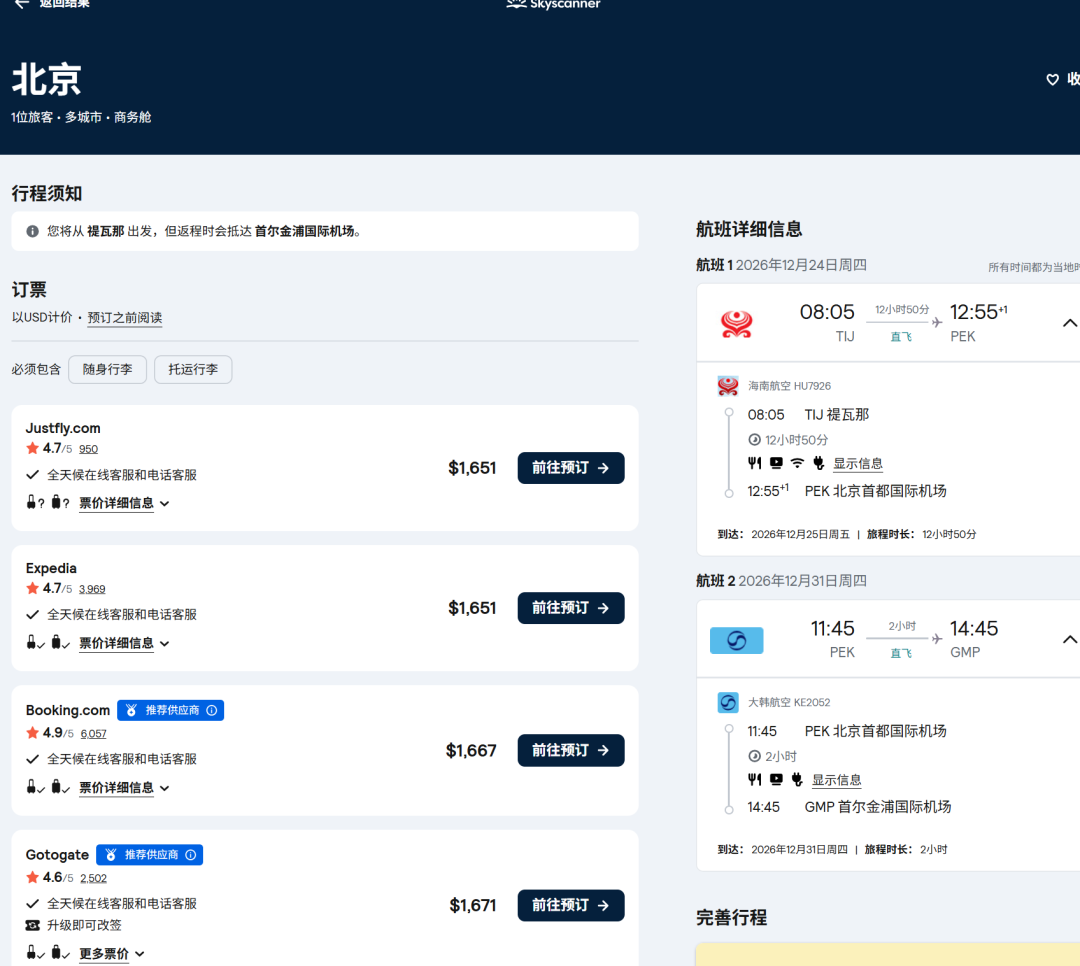Click the info icon in the trip notice

click(x=32, y=232)
